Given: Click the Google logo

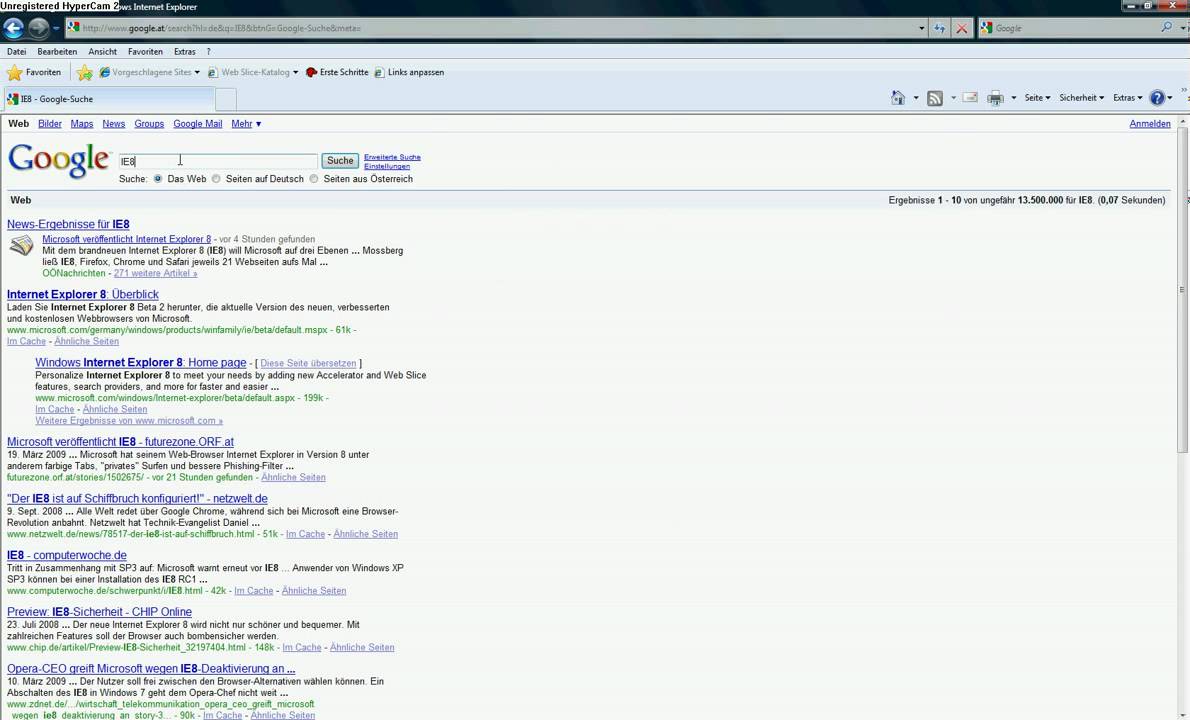Looking at the screenshot, I should (x=59, y=161).
